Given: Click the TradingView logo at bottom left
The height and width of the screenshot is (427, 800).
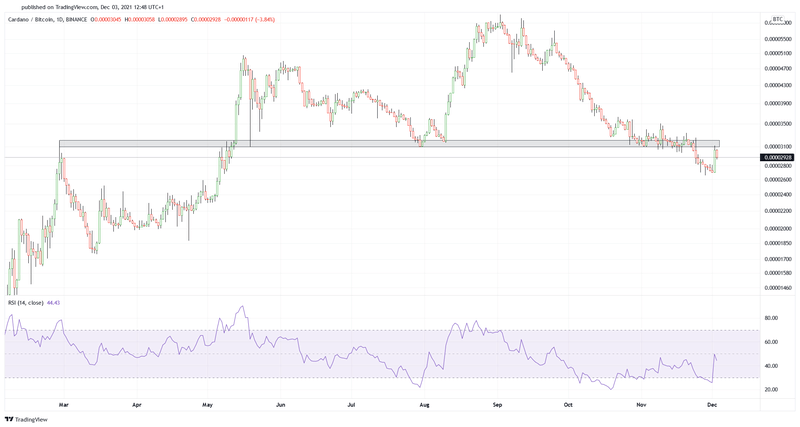Looking at the screenshot, I should coord(26,419).
